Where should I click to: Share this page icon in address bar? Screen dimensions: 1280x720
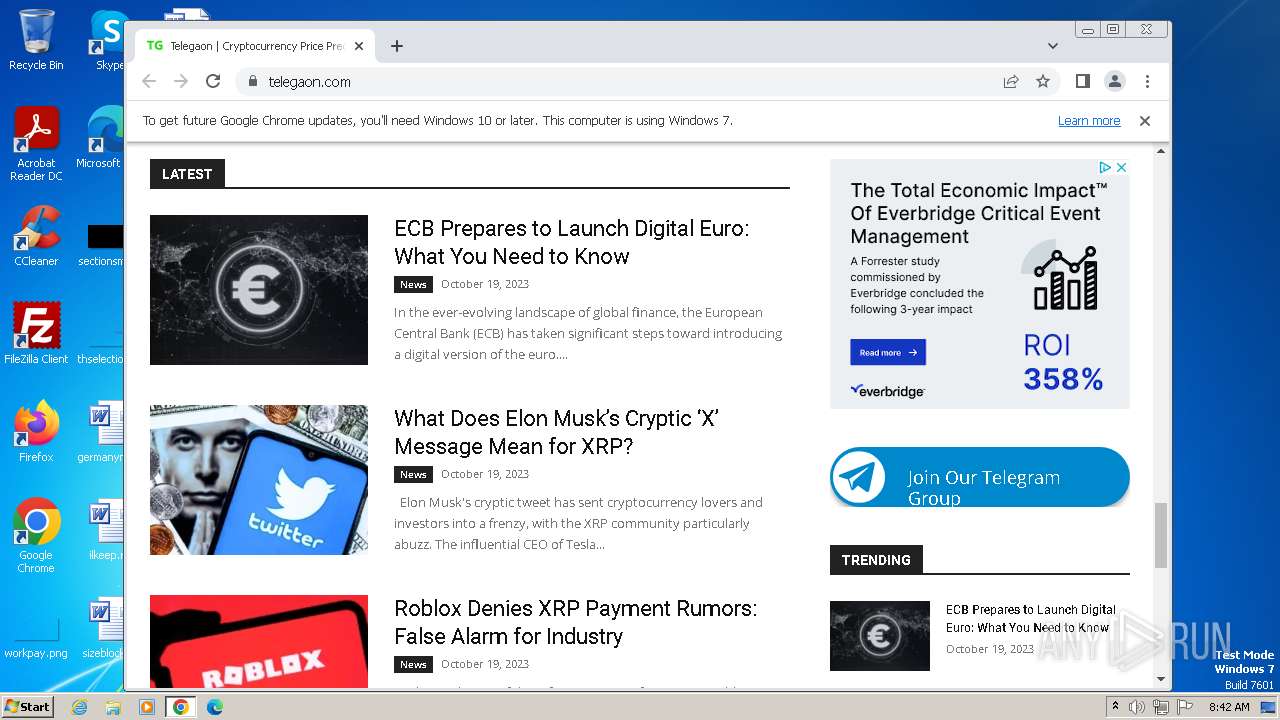1011,81
